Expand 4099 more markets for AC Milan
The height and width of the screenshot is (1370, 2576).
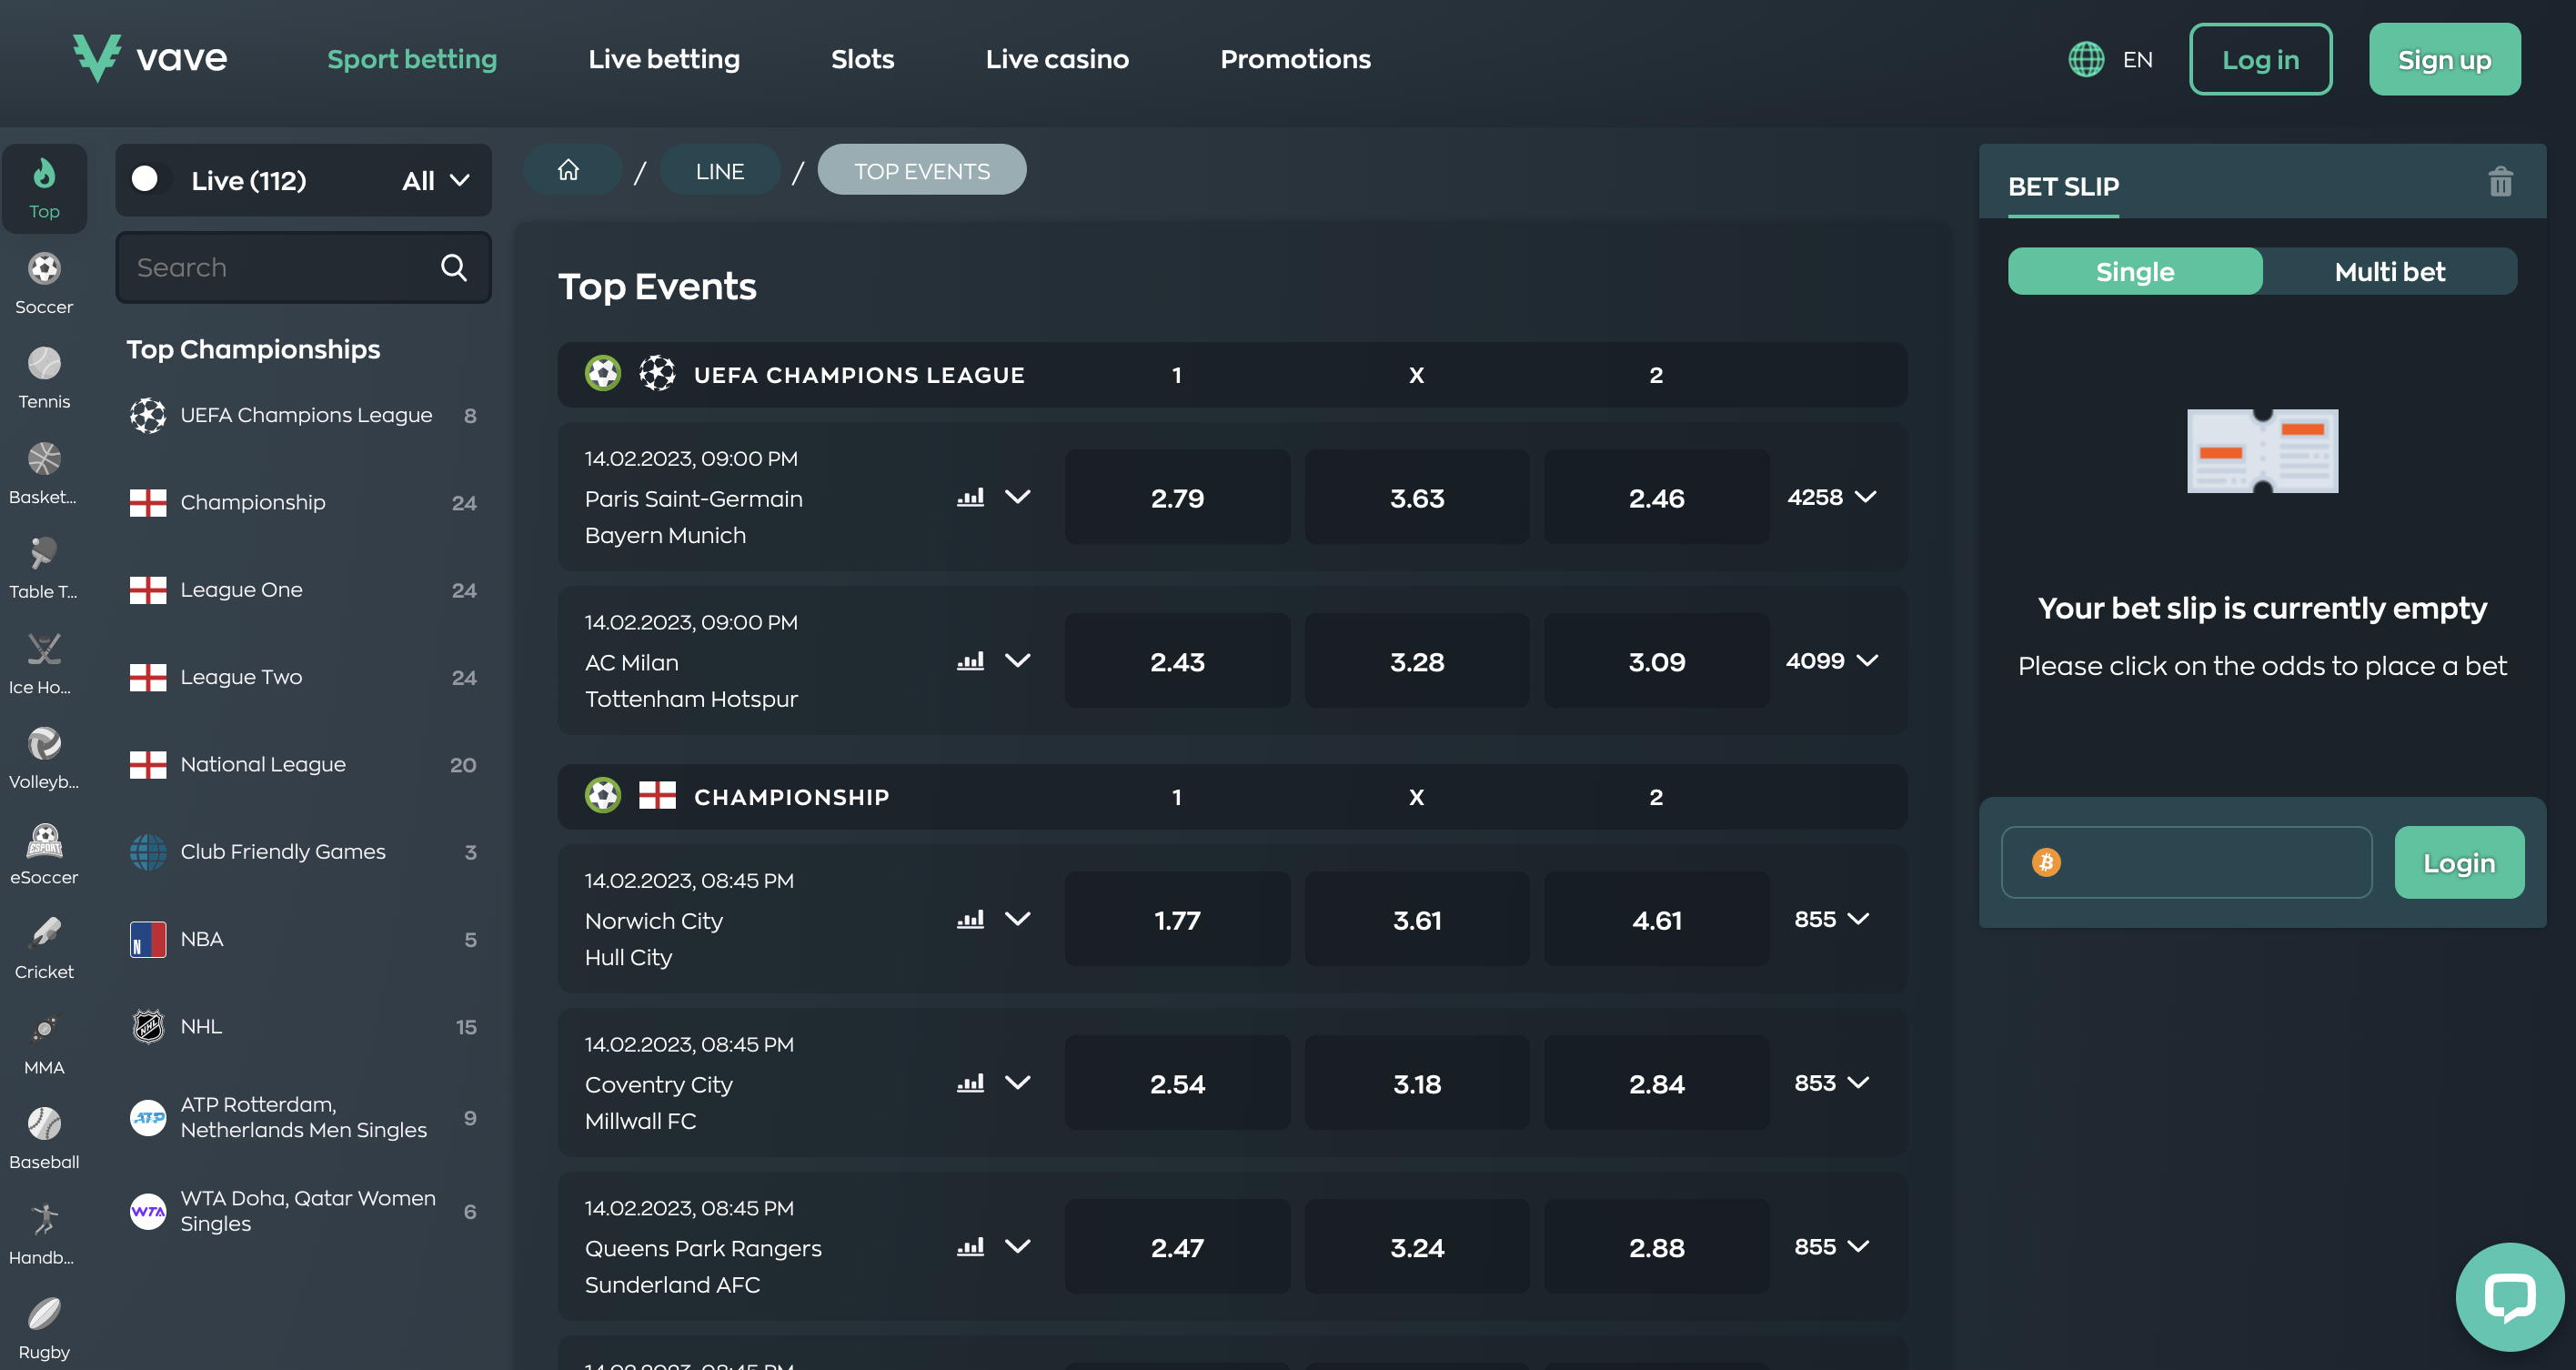(1831, 661)
